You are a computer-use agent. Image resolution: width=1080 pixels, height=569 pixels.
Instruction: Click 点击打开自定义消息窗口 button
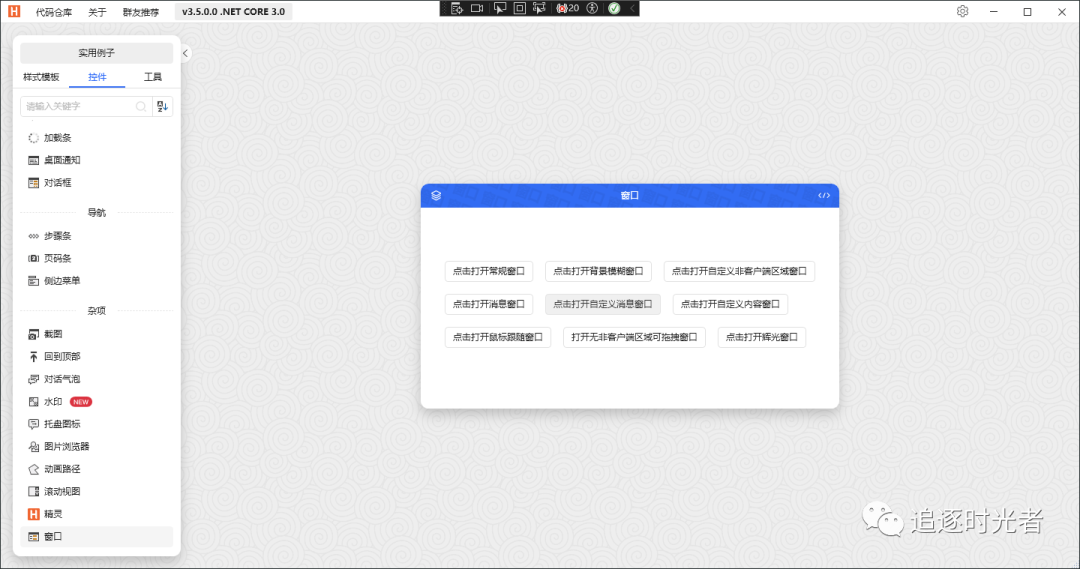click(603, 304)
